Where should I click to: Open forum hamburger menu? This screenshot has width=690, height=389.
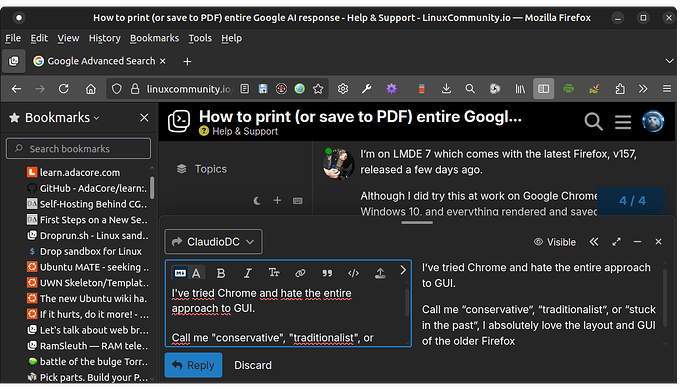click(x=623, y=122)
